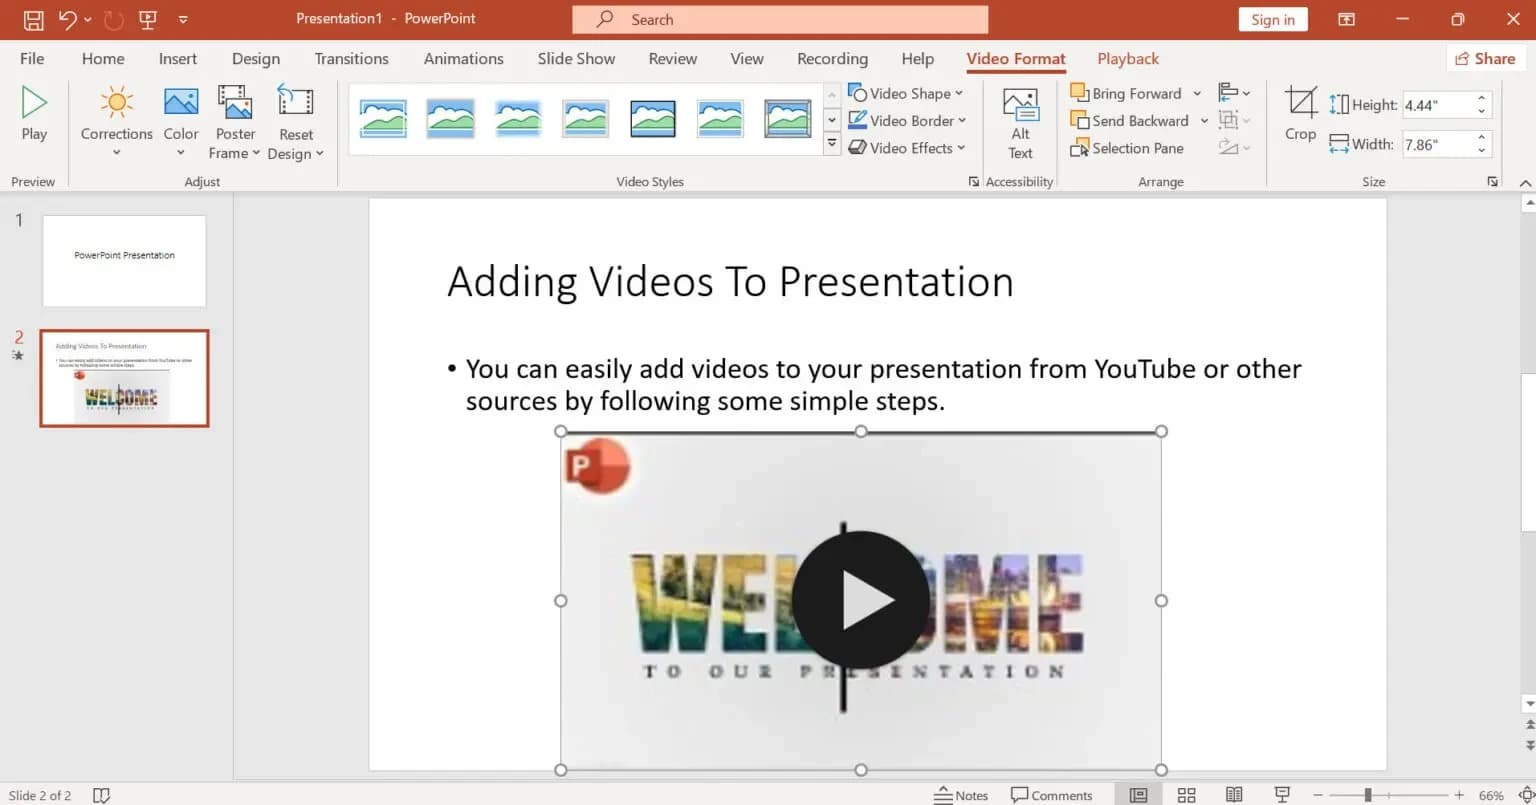
Task: Open the Video Border dropdown
Action: click(x=907, y=120)
